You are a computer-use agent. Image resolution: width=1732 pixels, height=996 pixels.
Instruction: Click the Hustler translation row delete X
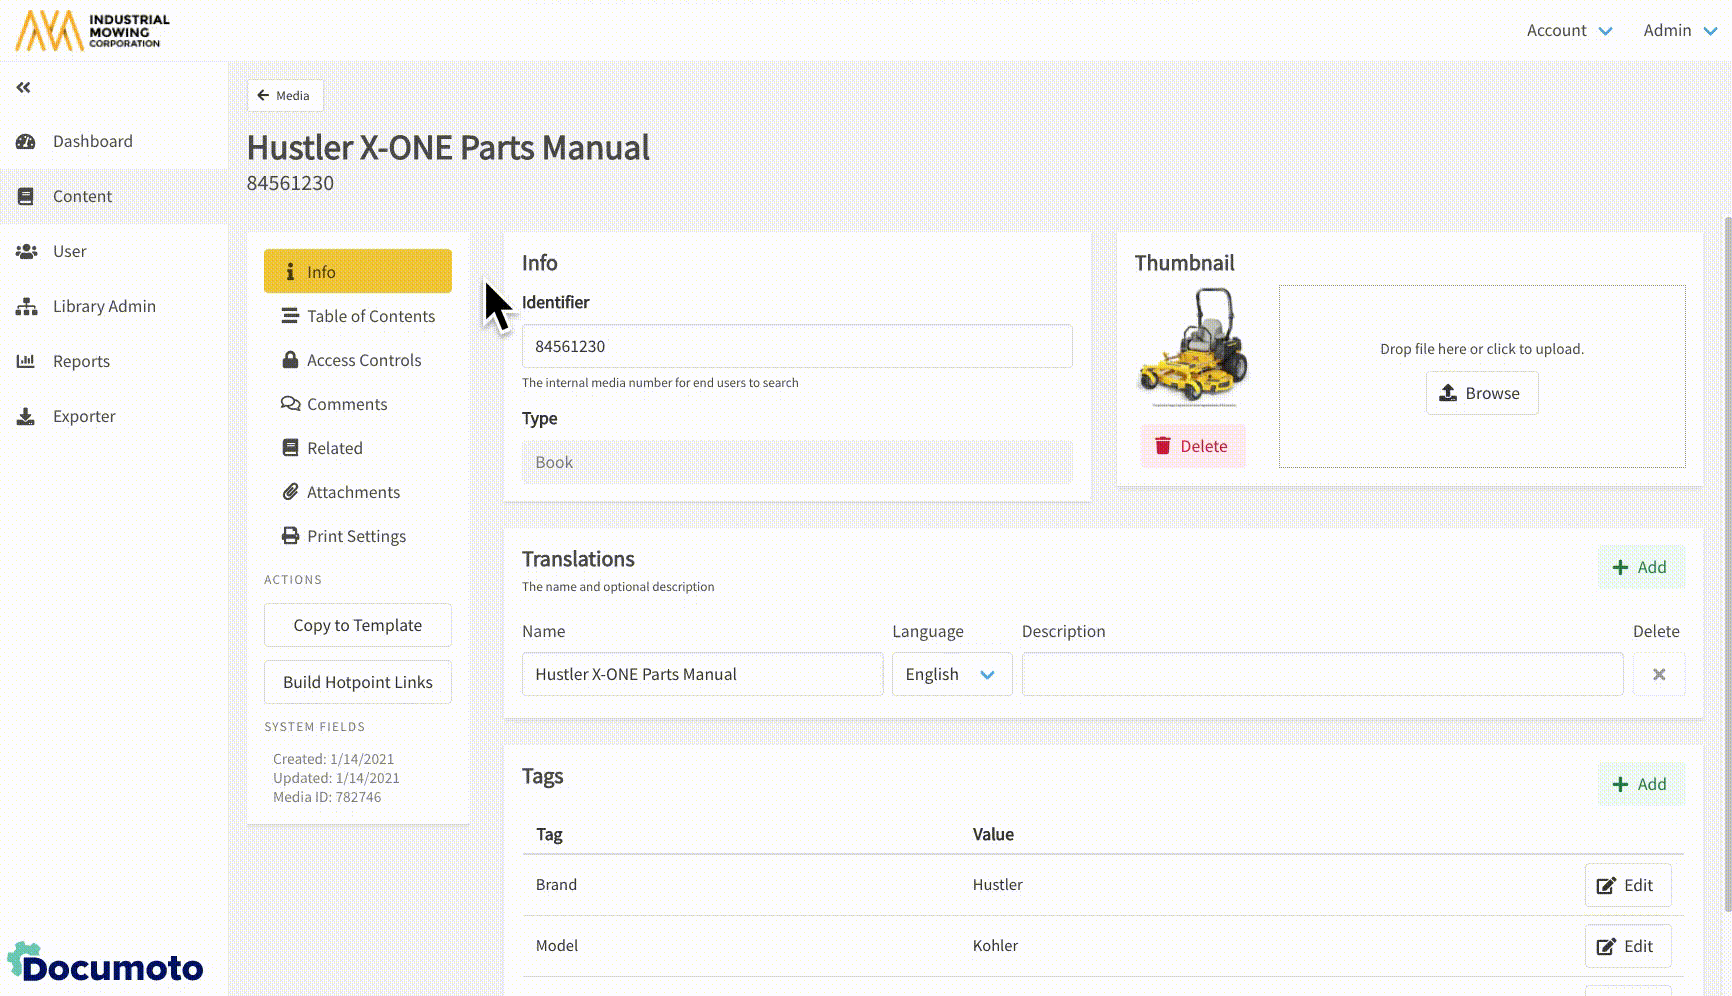(1658, 675)
